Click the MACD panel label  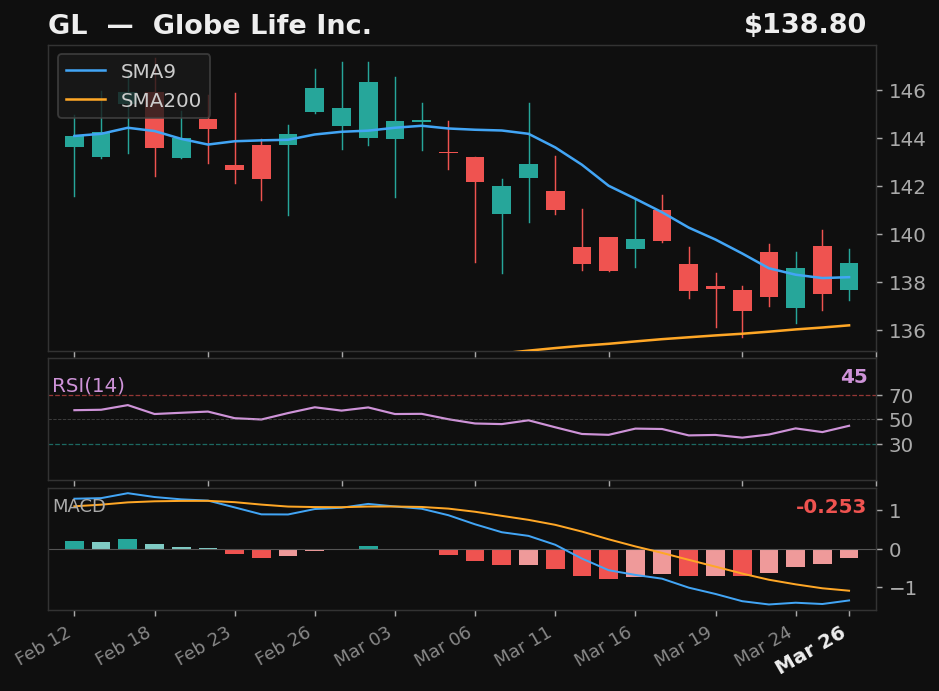tap(79, 506)
